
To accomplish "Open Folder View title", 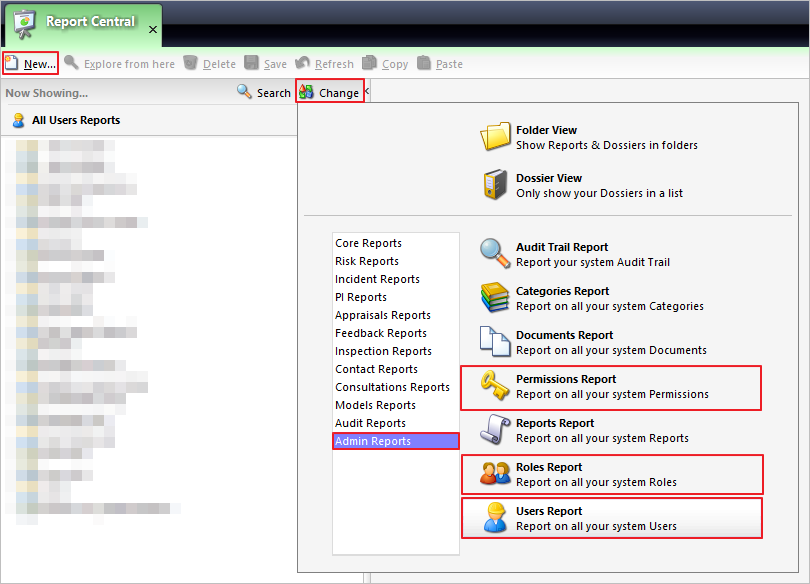I will point(547,130).
